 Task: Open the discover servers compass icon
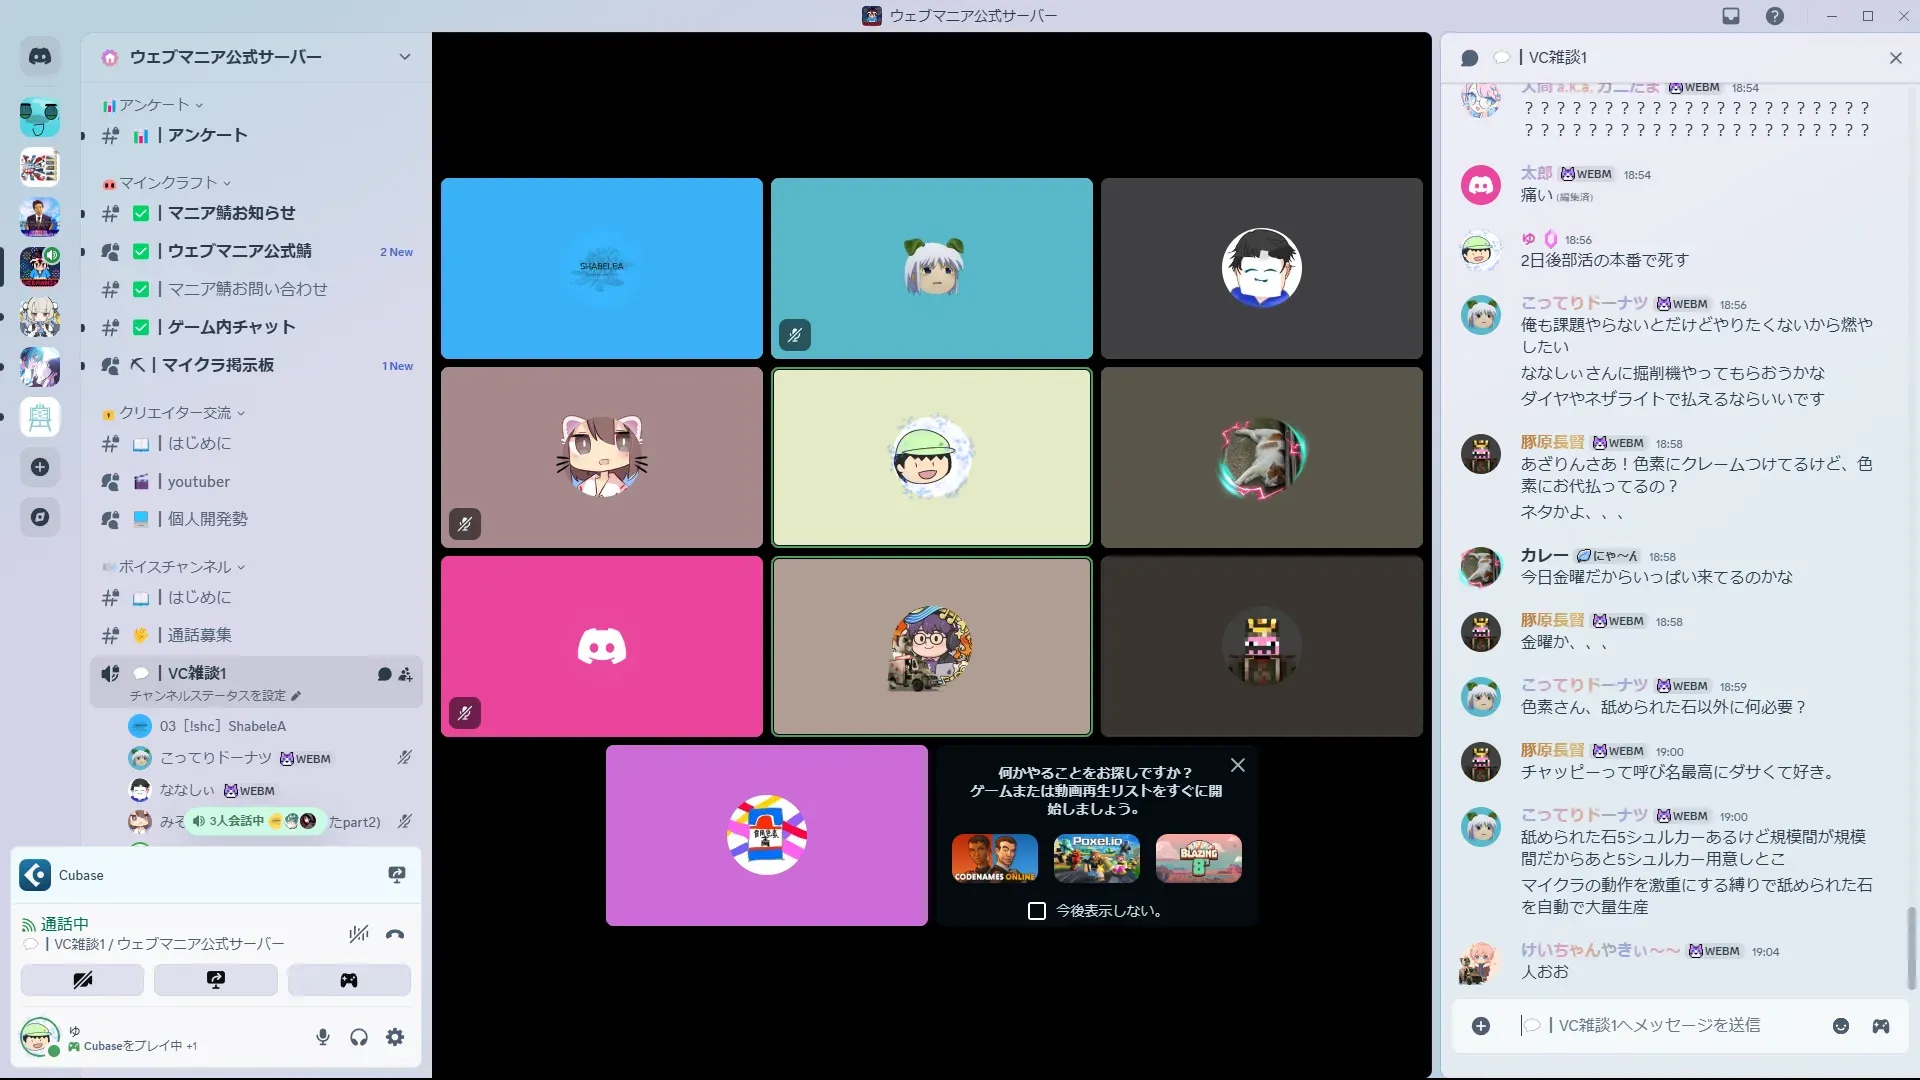40,517
